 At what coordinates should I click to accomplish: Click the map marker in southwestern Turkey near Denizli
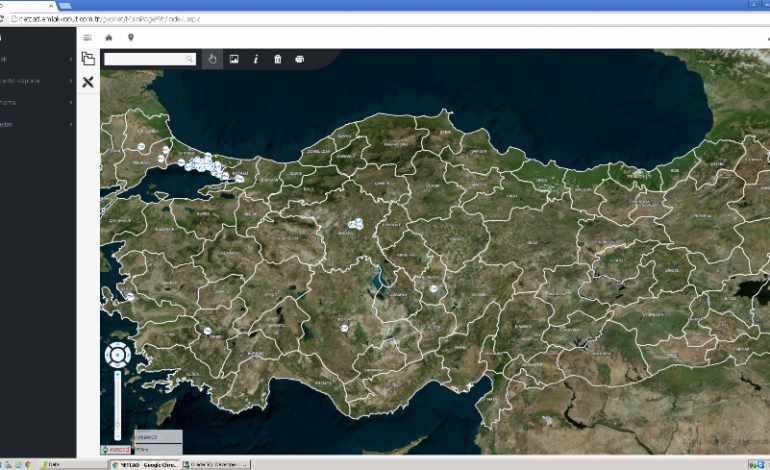207,331
